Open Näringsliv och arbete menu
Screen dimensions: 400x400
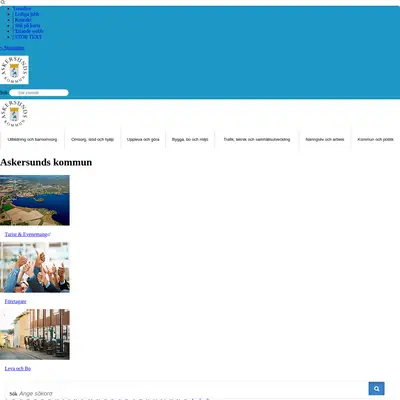pos(325,139)
